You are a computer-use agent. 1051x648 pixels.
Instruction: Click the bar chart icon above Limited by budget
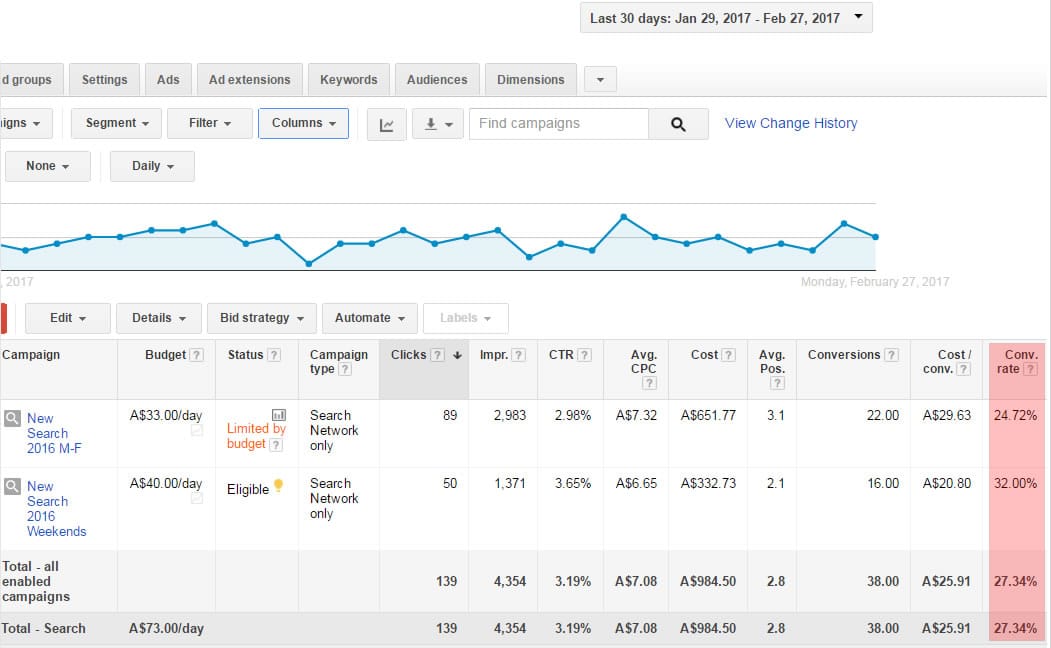(x=278, y=414)
